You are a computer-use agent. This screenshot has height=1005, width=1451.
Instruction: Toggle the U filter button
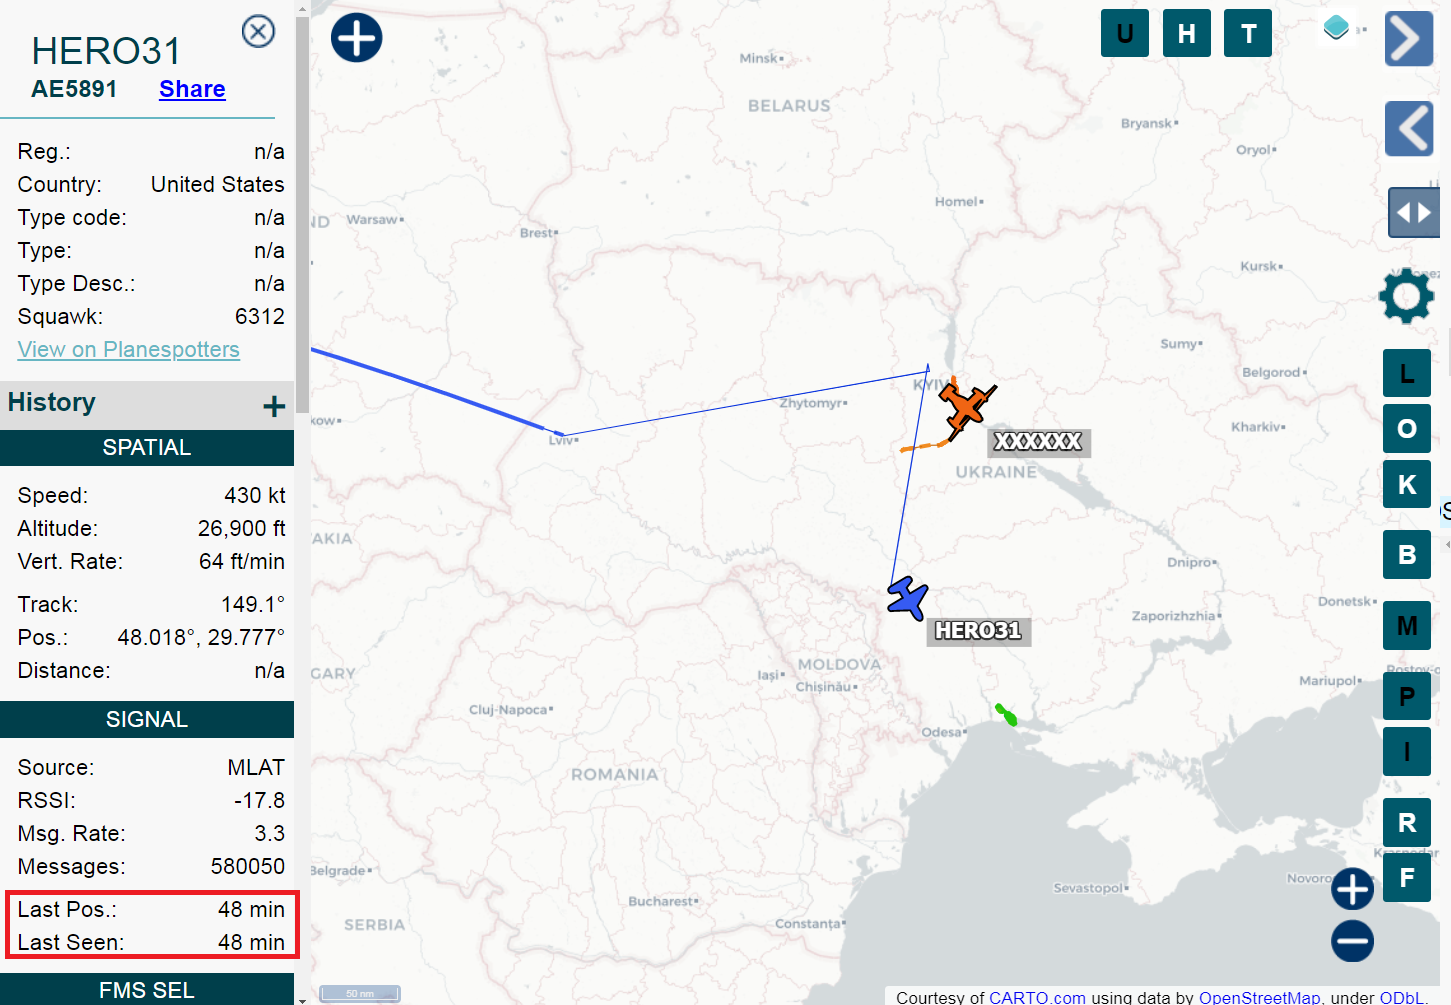click(x=1125, y=33)
